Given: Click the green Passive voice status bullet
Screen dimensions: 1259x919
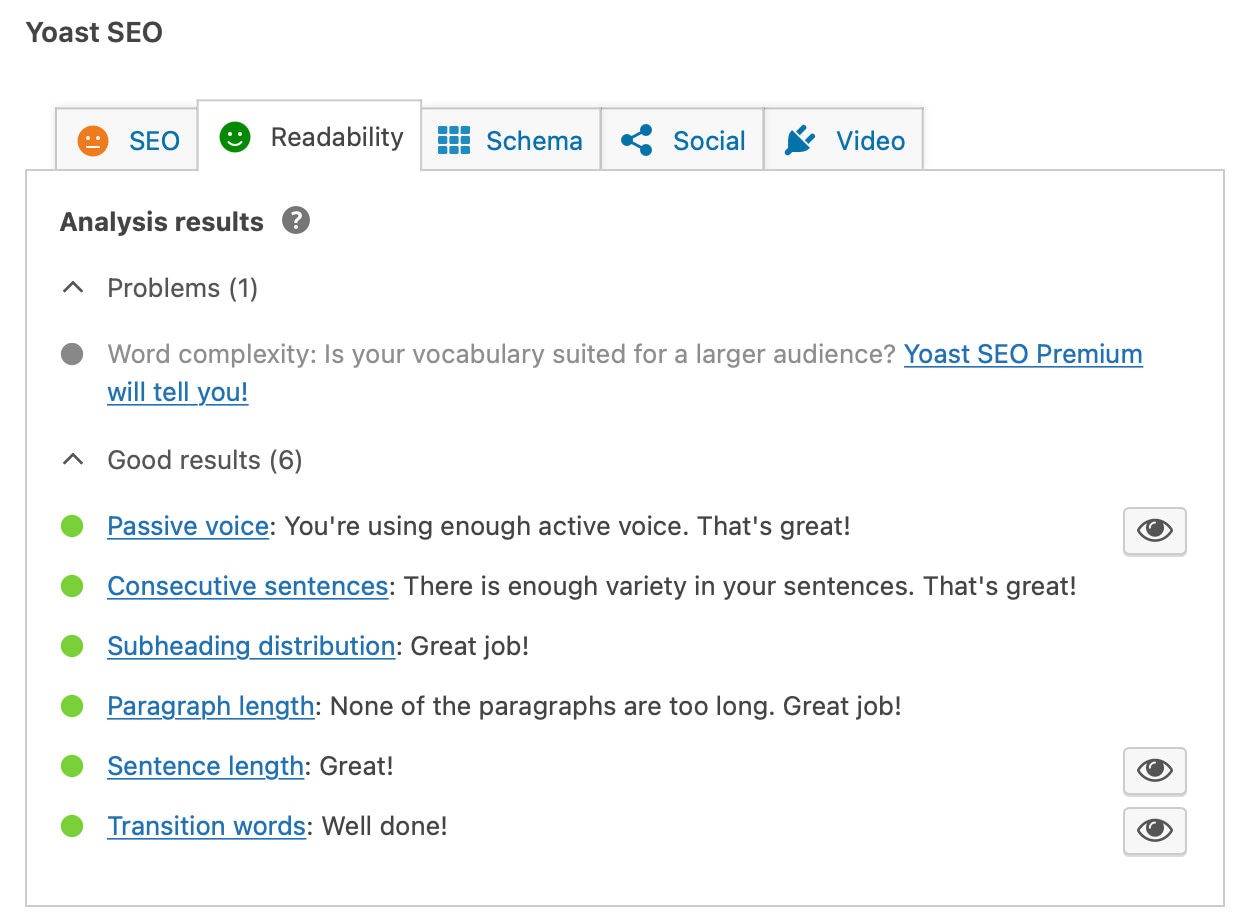Looking at the screenshot, I should pyautogui.click(x=72, y=526).
